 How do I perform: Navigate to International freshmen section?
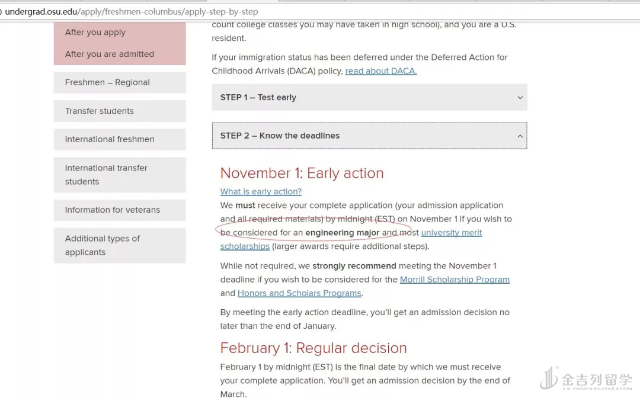pyautogui.click(x=110, y=139)
